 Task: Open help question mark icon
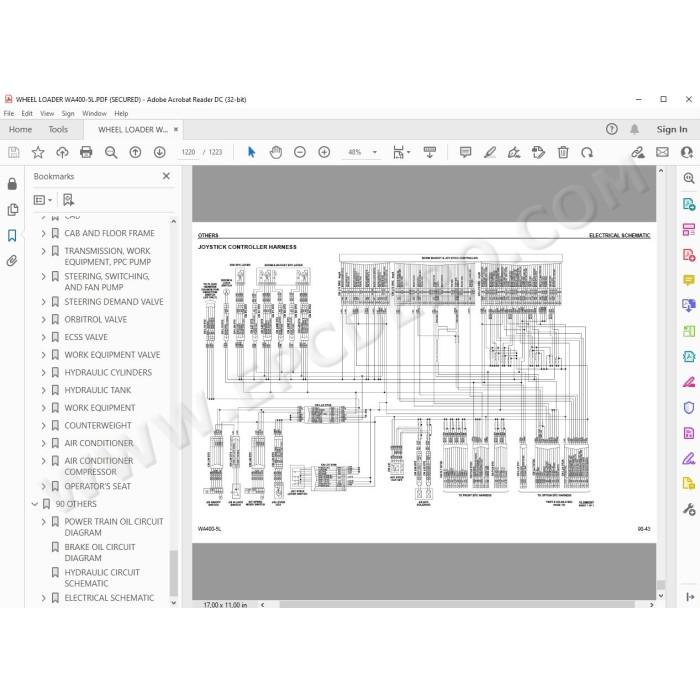pos(612,129)
